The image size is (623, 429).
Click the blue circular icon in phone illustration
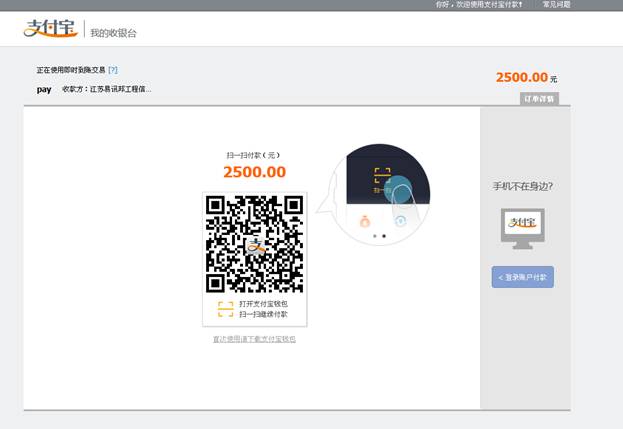point(399,220)
